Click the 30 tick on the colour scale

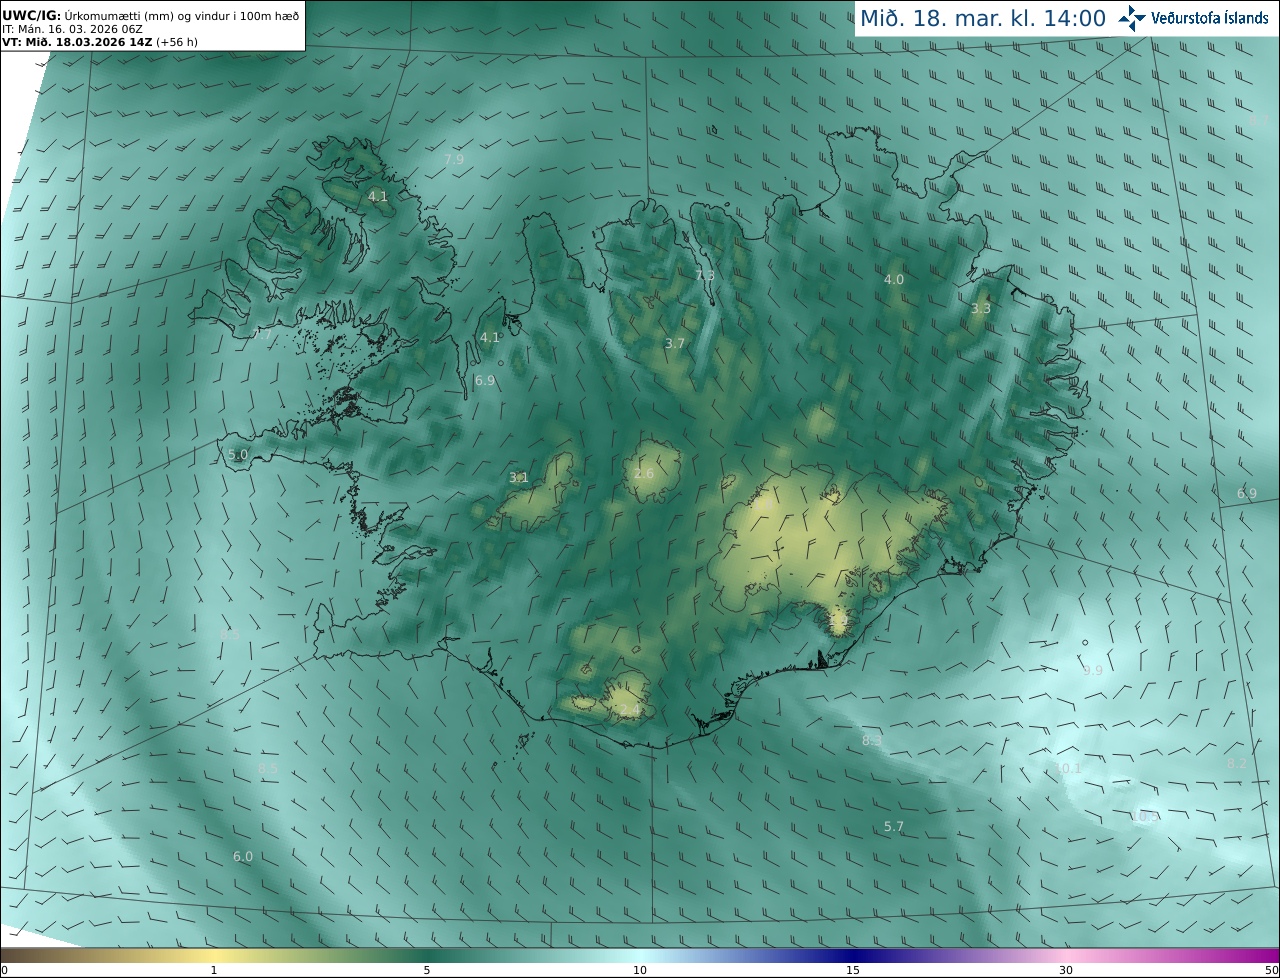click(x=1066, y=970)
